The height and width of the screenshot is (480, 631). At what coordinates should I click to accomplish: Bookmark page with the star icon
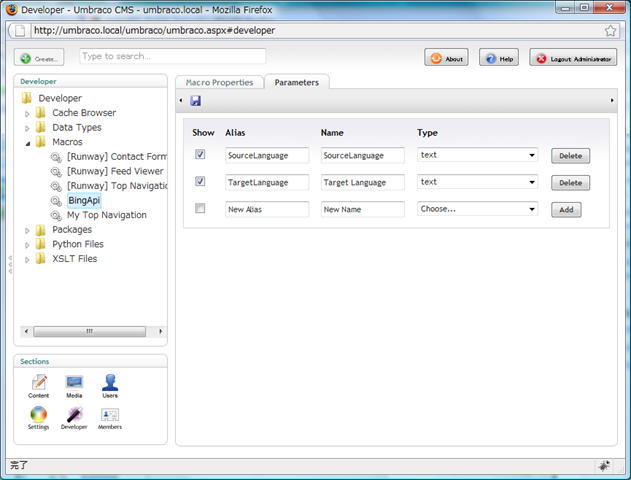click(610, 31)
